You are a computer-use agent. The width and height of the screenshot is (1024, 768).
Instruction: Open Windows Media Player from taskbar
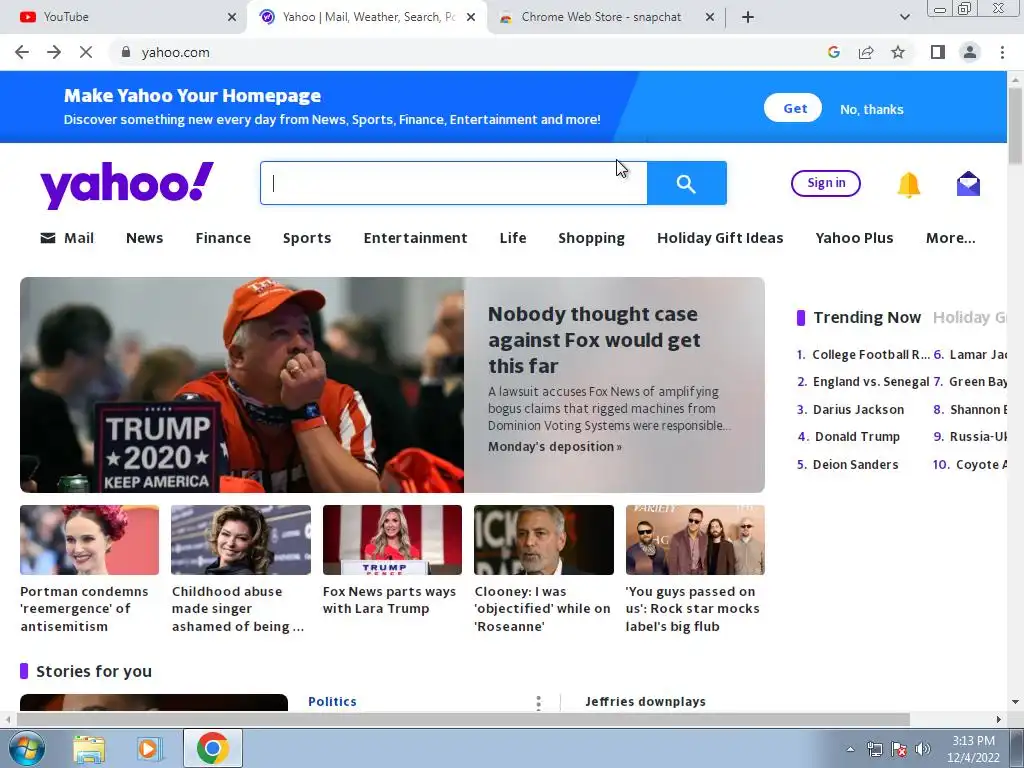149,749
